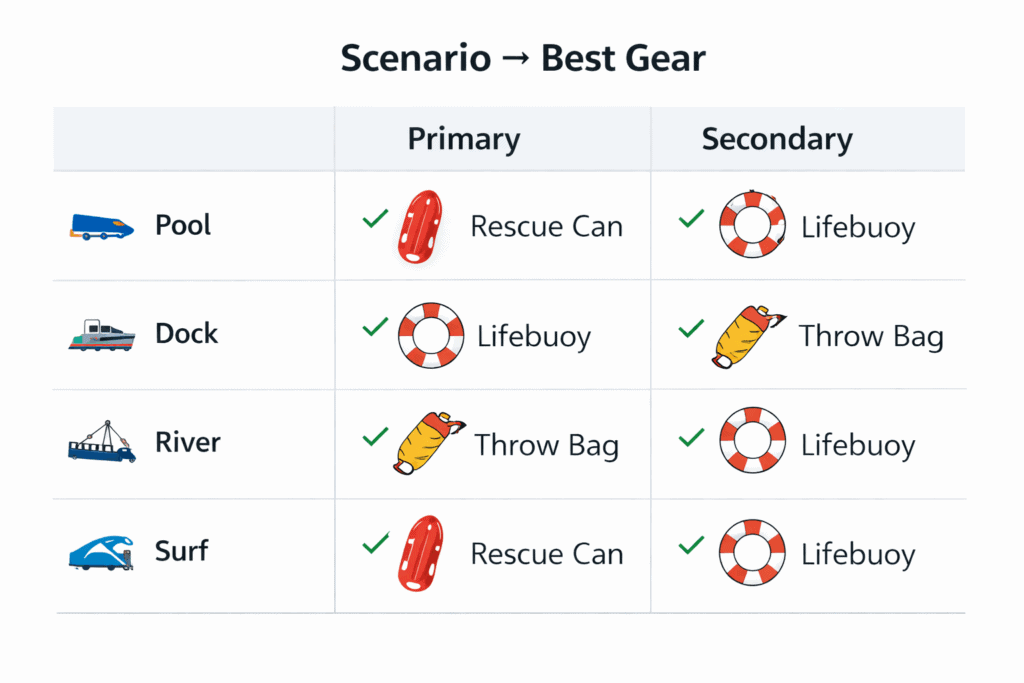1024x683 pixels.
Task: Click the Lifebuoy icon in Dock Primary
Action: coord(431,336)
